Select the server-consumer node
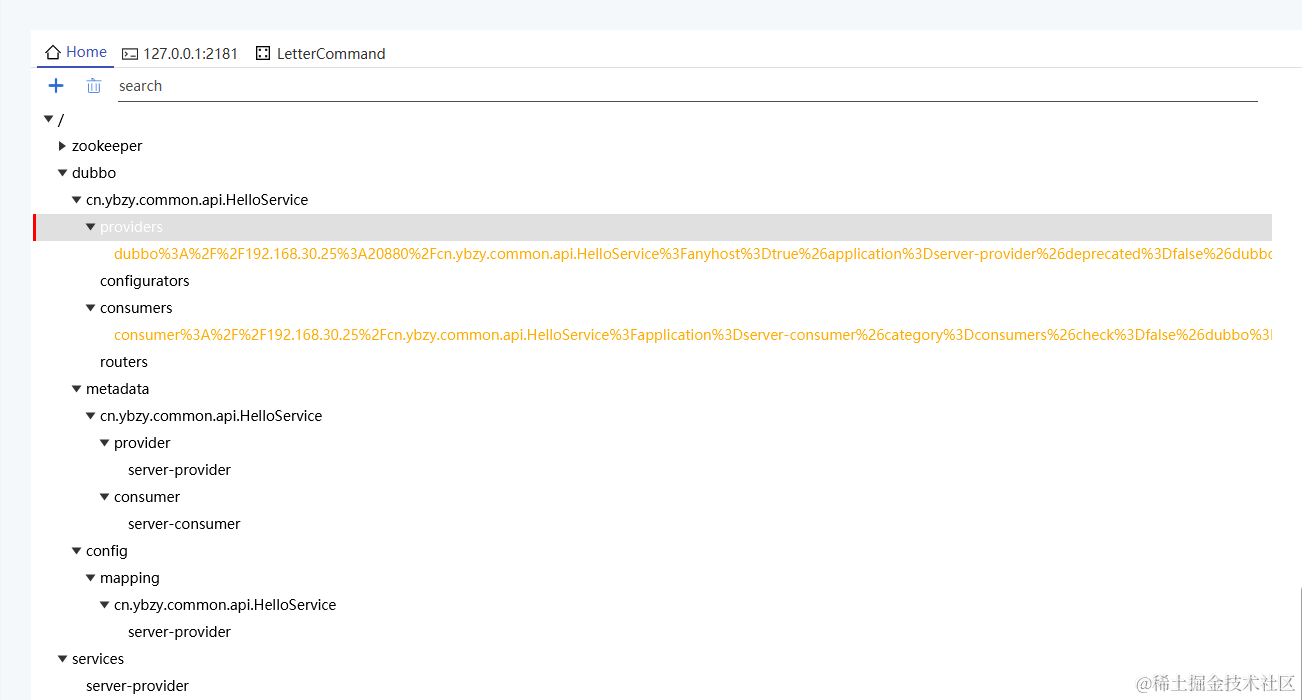The height and width of the screenshot is (700, 1302). point(184,524)
